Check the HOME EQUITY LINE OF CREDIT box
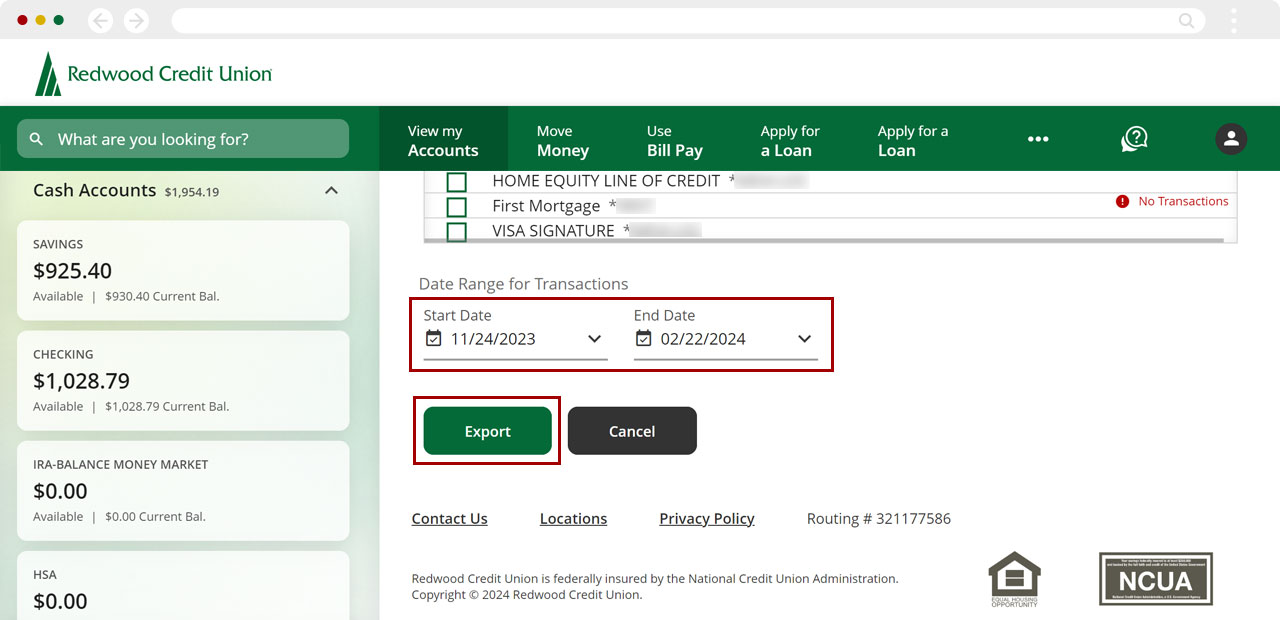 click(x=456, y=182)
